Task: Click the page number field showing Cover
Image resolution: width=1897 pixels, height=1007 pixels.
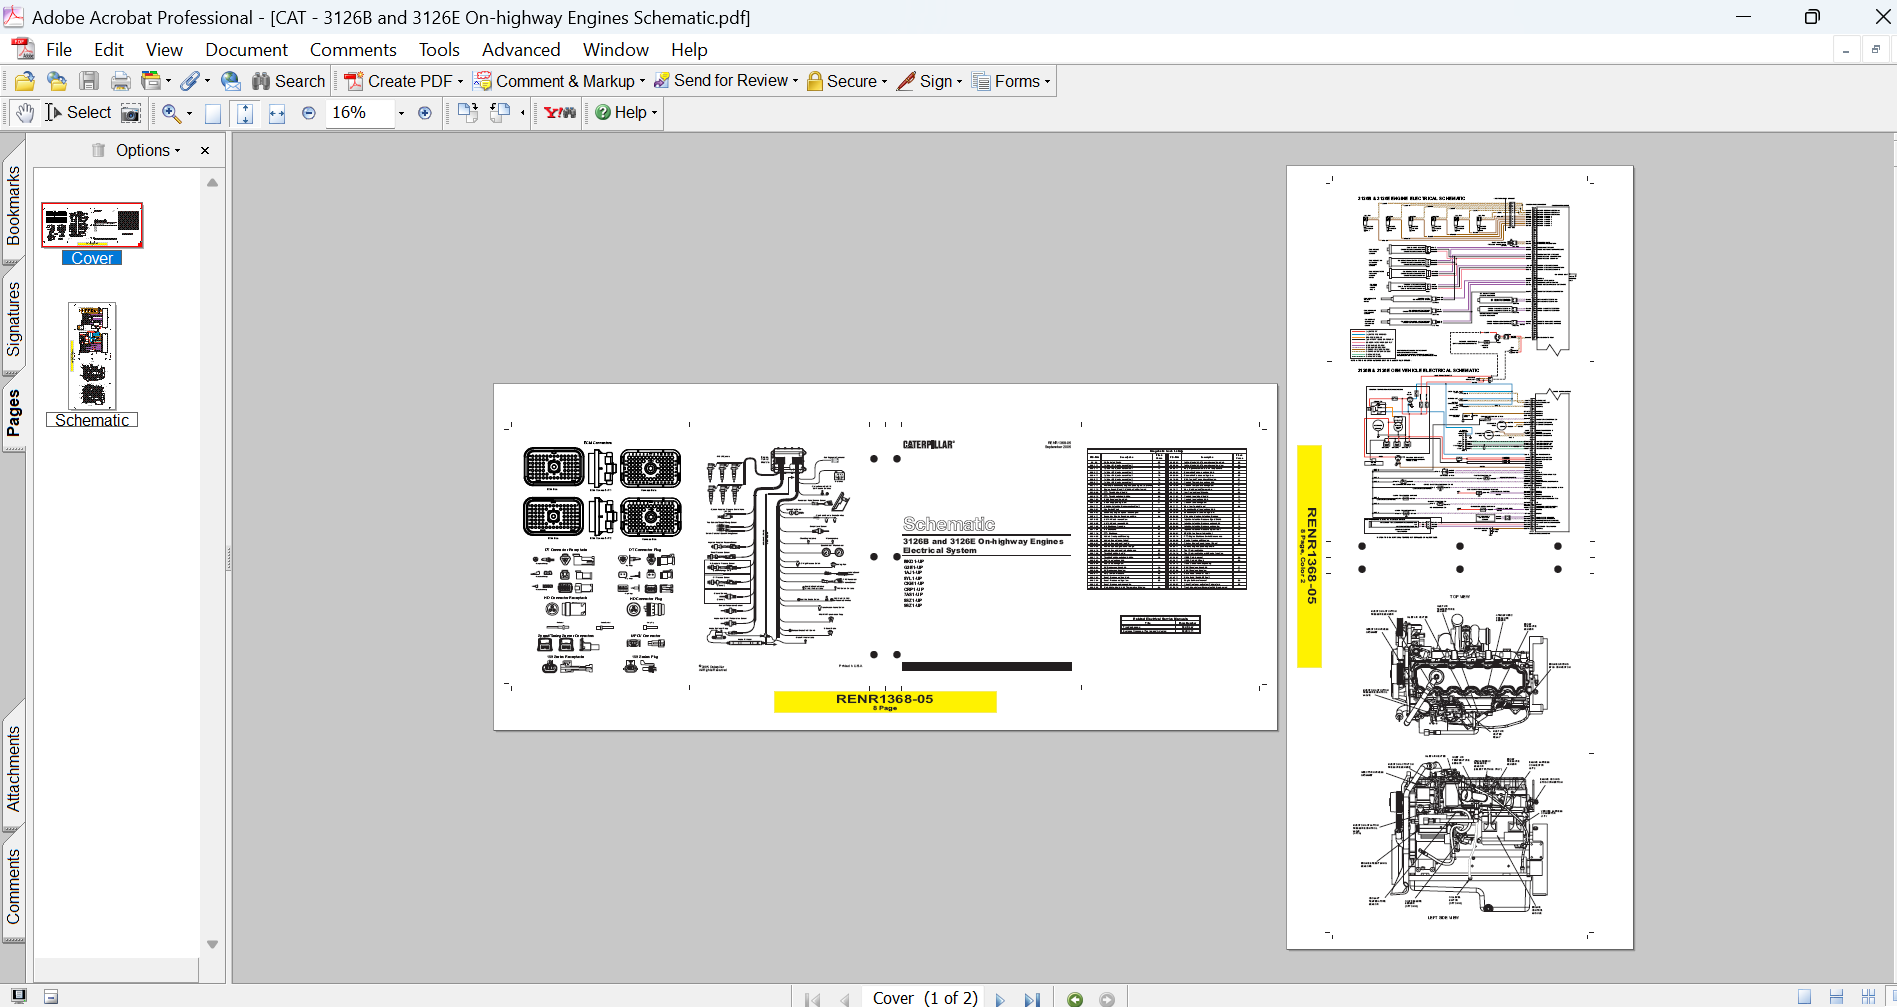Action: 924,998
